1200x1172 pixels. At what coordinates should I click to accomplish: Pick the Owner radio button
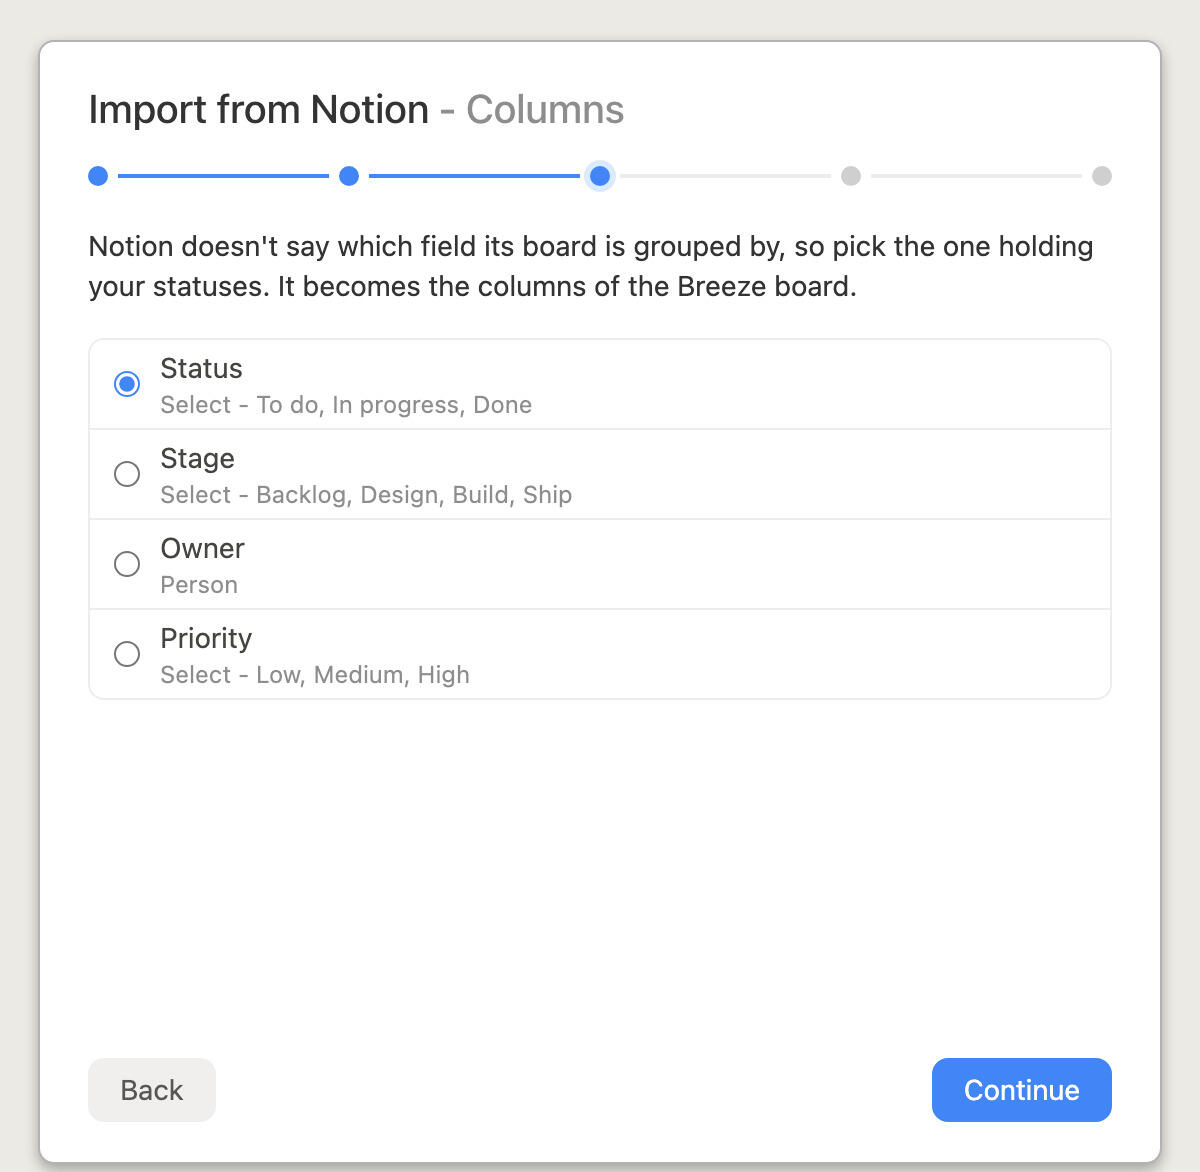(127, 564)
